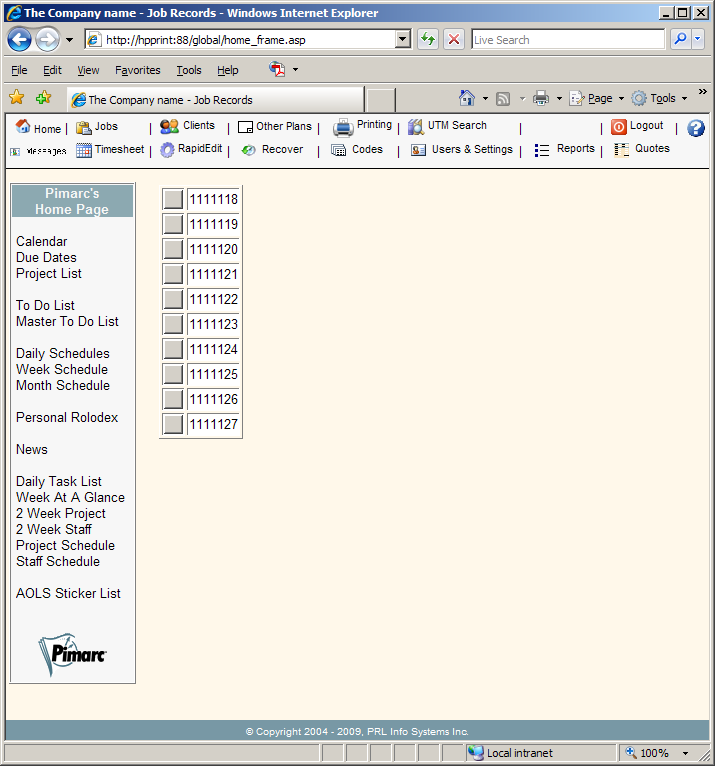715x766 pixels.
Task: Click the Messages icon
Action: coord(15,151)
